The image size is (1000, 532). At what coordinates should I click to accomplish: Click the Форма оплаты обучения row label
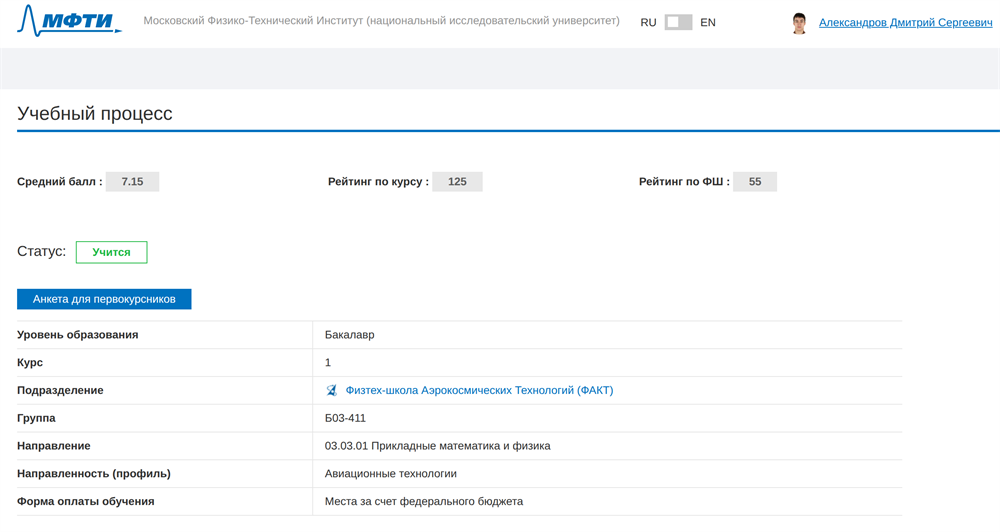pos(85,501)
